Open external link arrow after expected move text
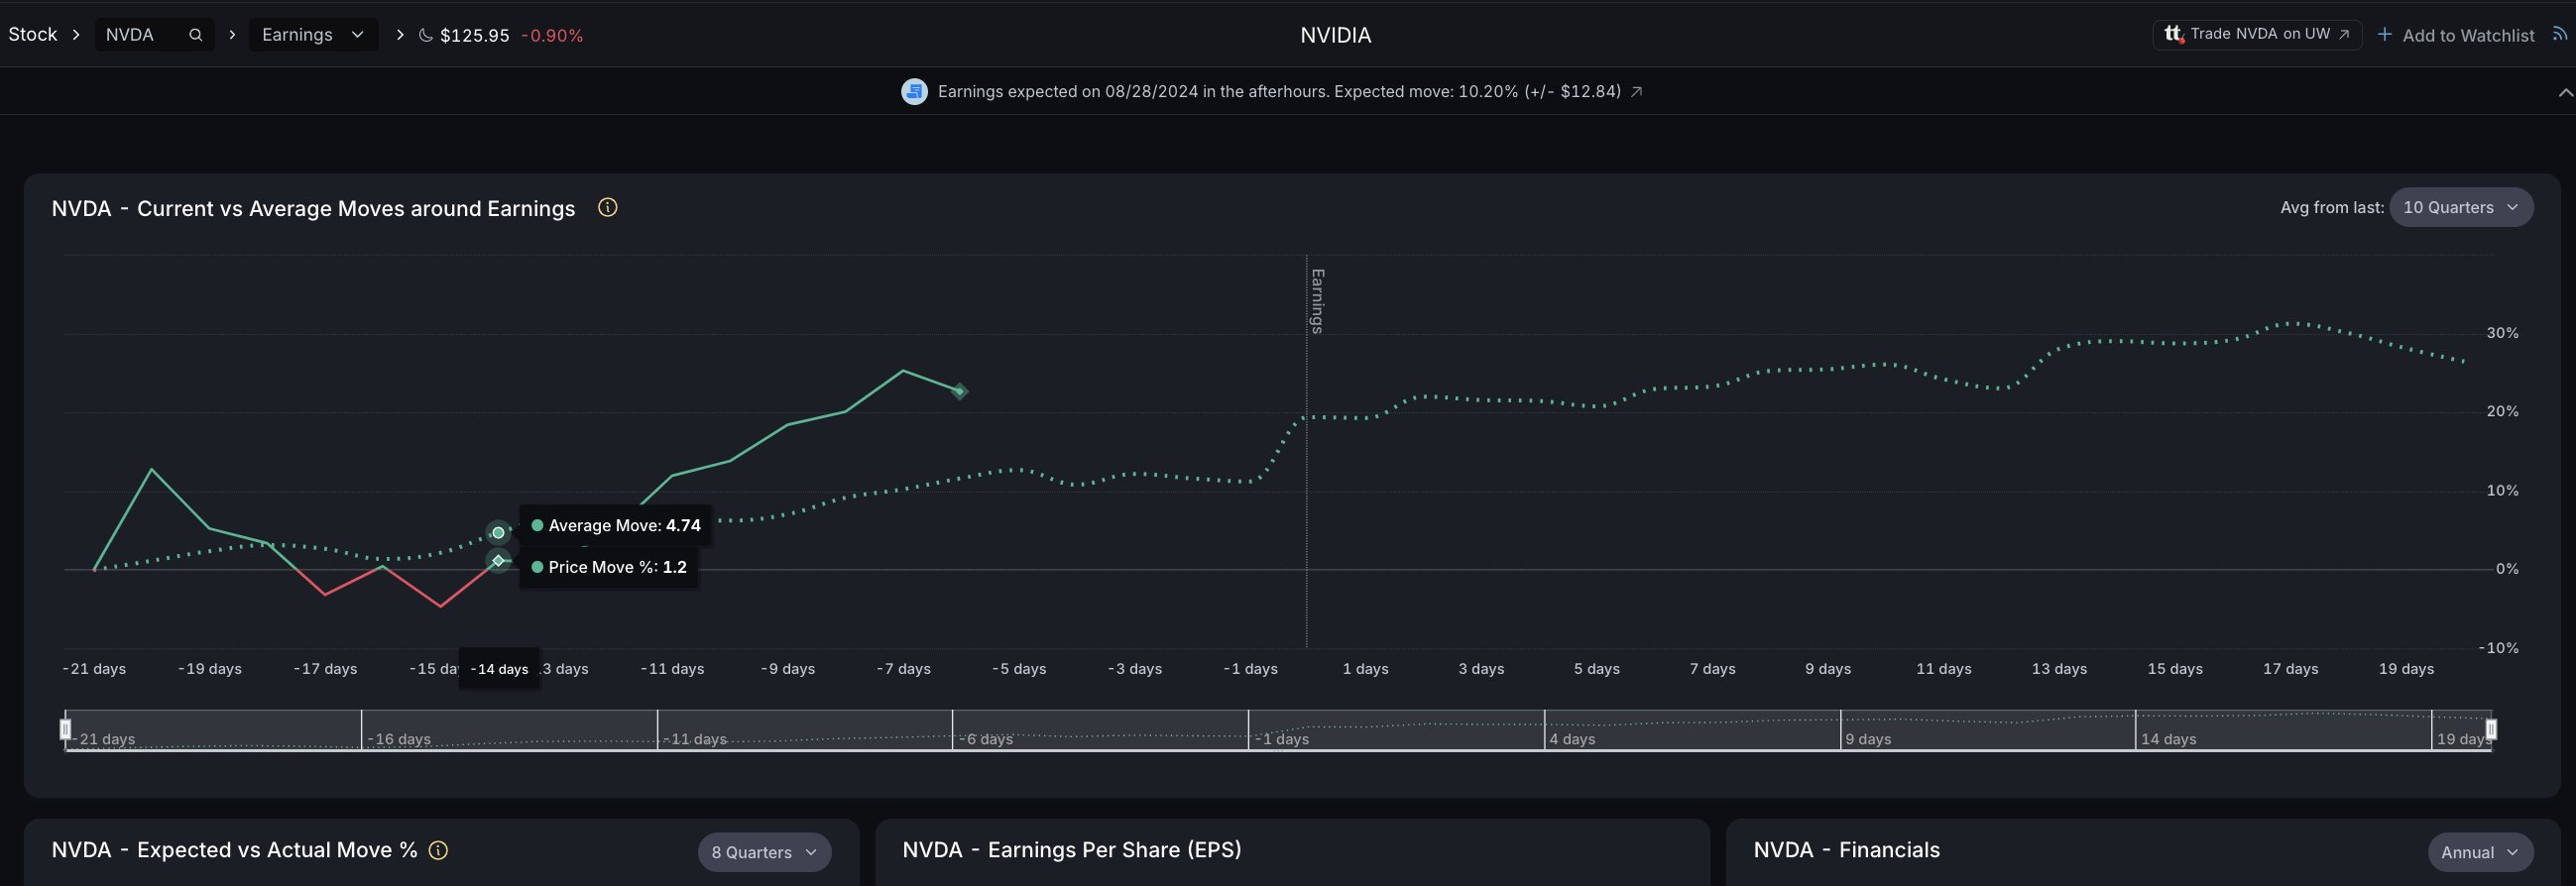Image resolution: width=2576 pixels, height=886 pixels. [1636, 92]
